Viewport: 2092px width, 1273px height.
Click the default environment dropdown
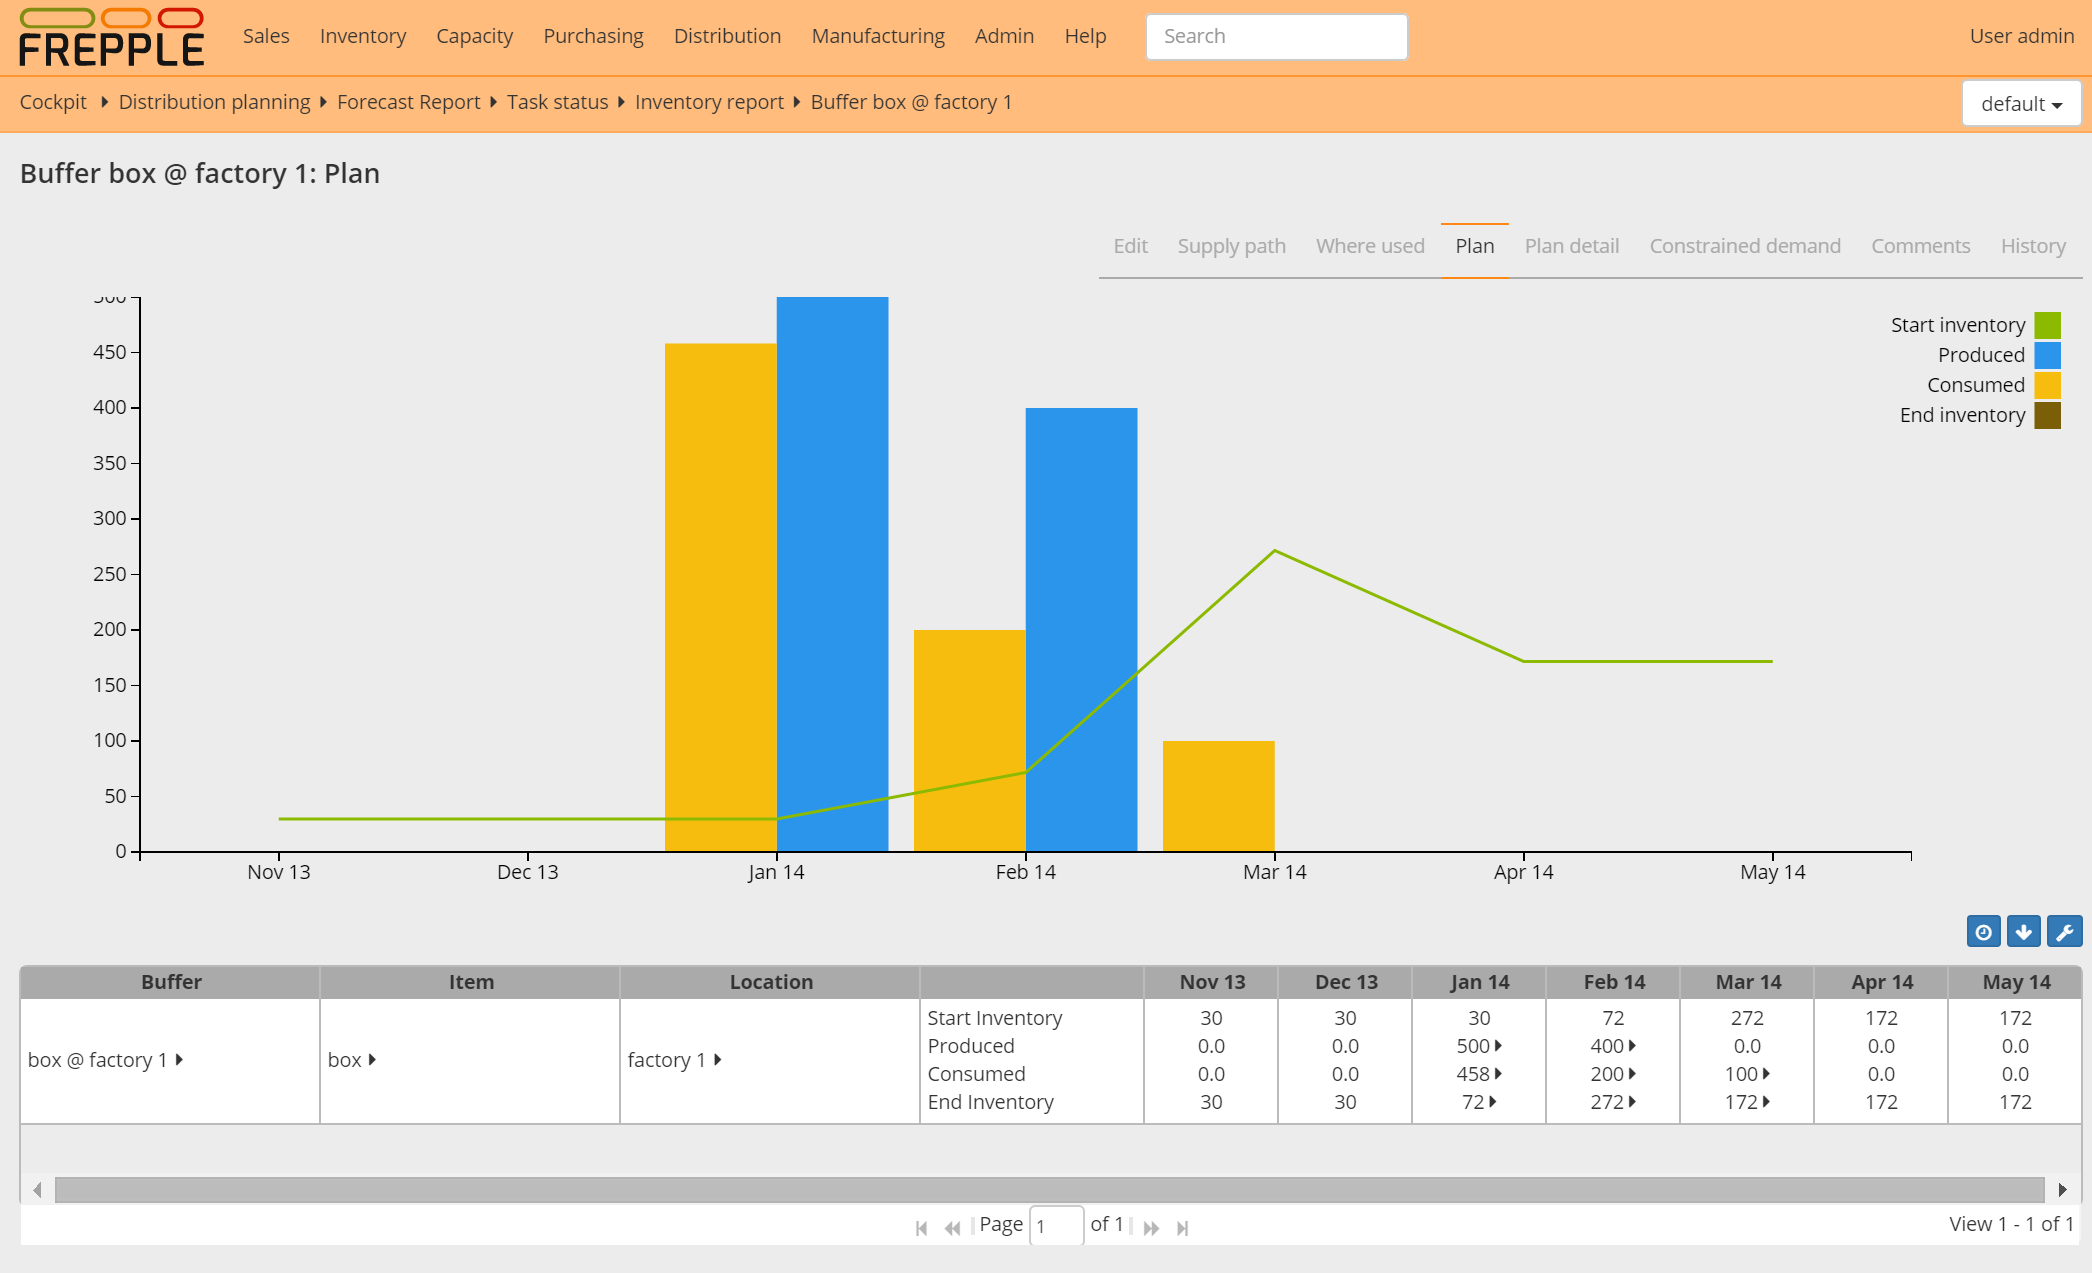click(2017, 102)
